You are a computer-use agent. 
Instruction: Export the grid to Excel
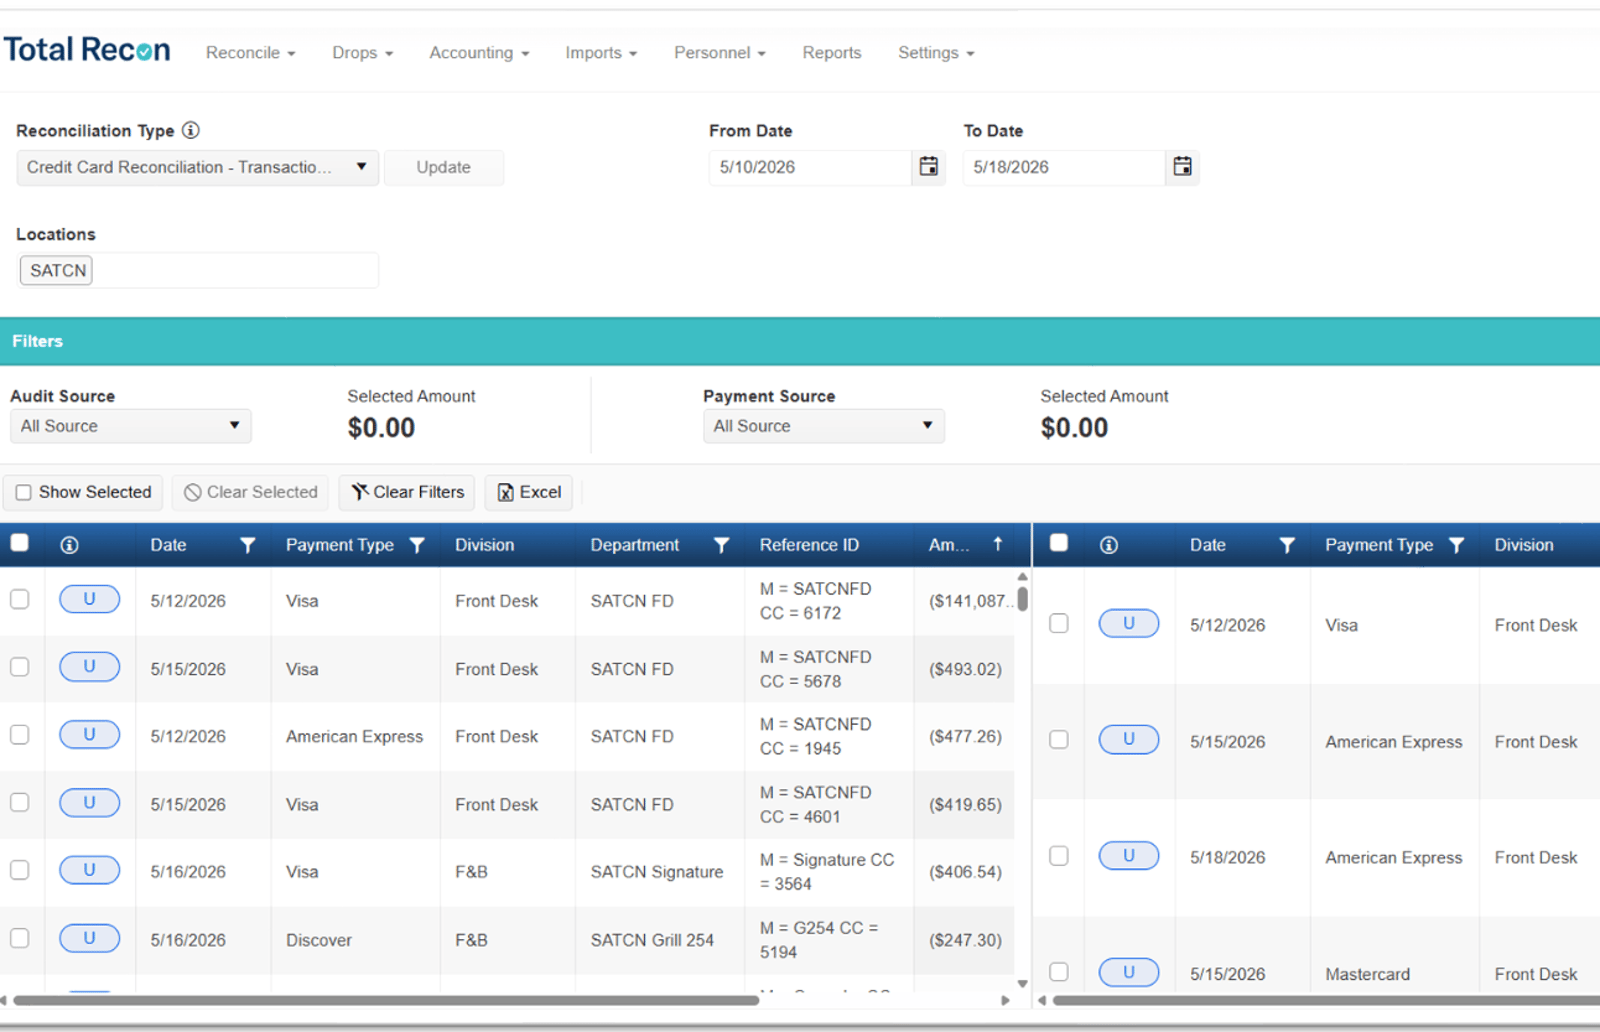coord(529,492)
